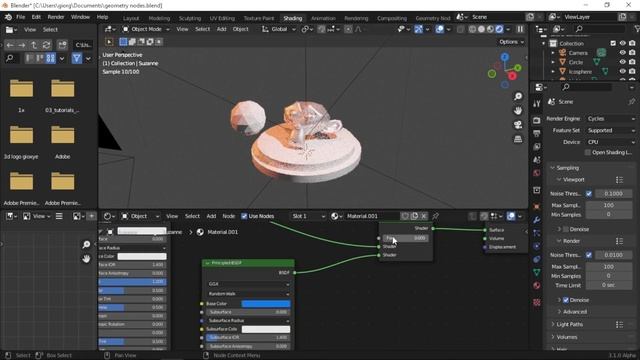Click node editor zoom magnifier icon
640x360 pixels.
click(86, 244)
